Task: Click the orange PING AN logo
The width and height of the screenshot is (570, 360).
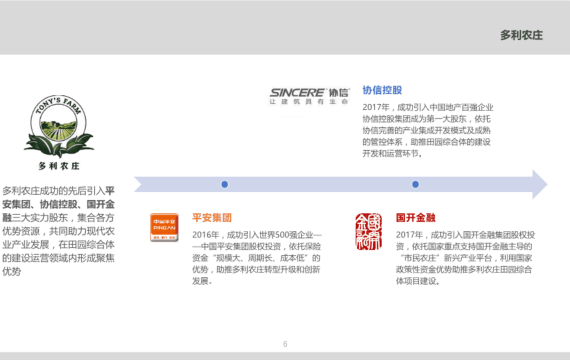Action: click(164, 228)
